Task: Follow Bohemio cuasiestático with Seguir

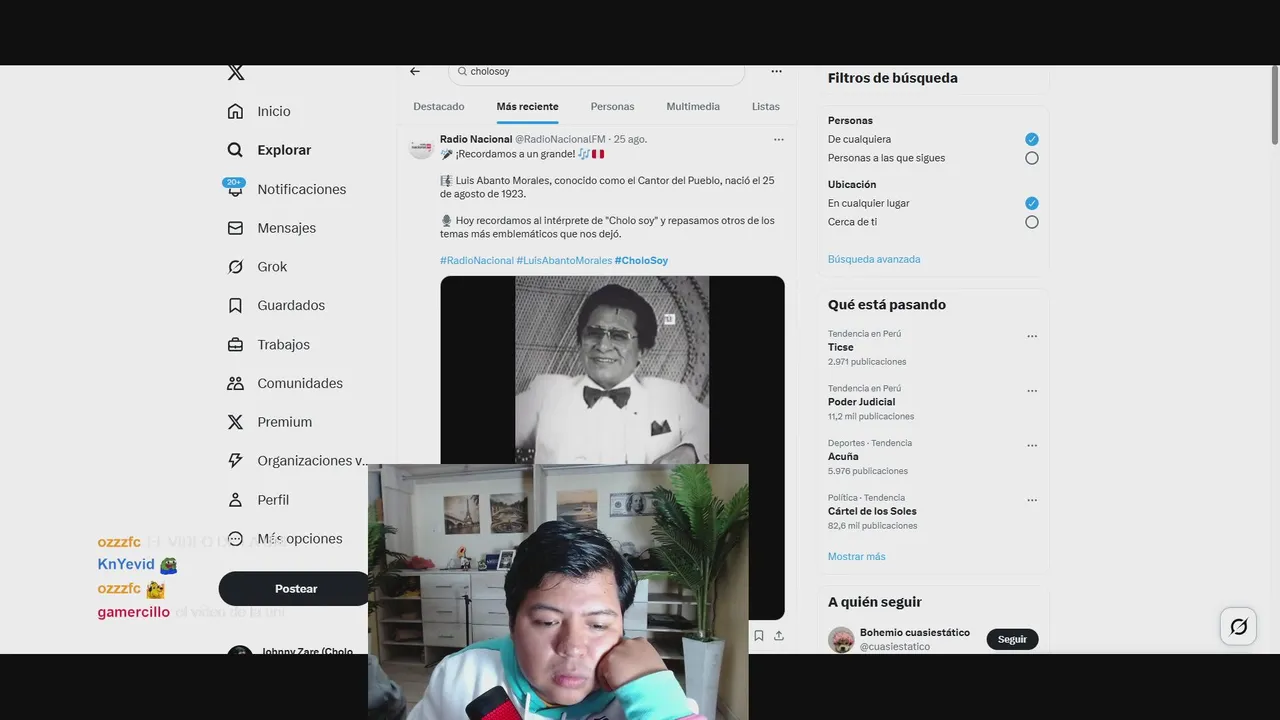Action: (1012, 639)
